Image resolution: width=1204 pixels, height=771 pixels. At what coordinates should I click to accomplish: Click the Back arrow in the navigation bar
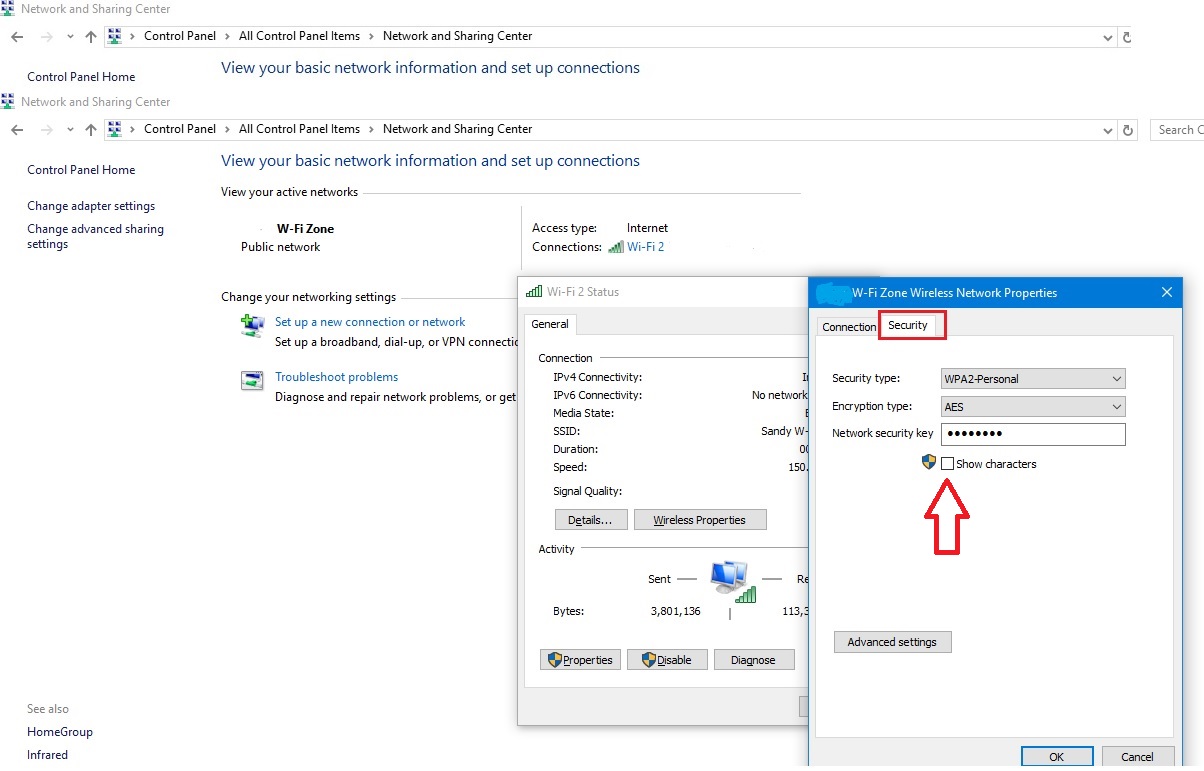(x=17, y=130)
